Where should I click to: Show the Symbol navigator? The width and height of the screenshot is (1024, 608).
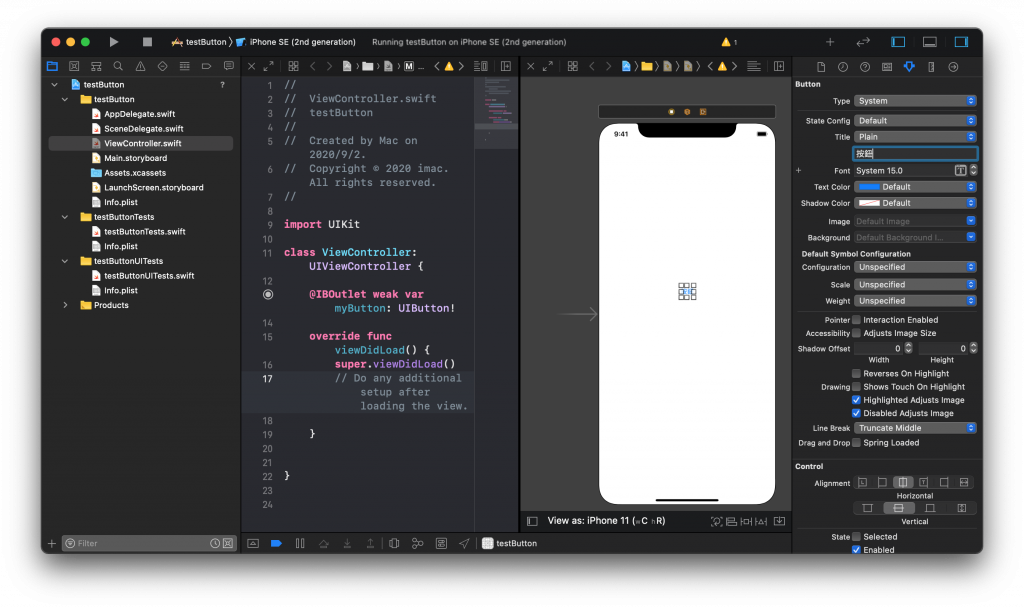[x=96, y=66]
